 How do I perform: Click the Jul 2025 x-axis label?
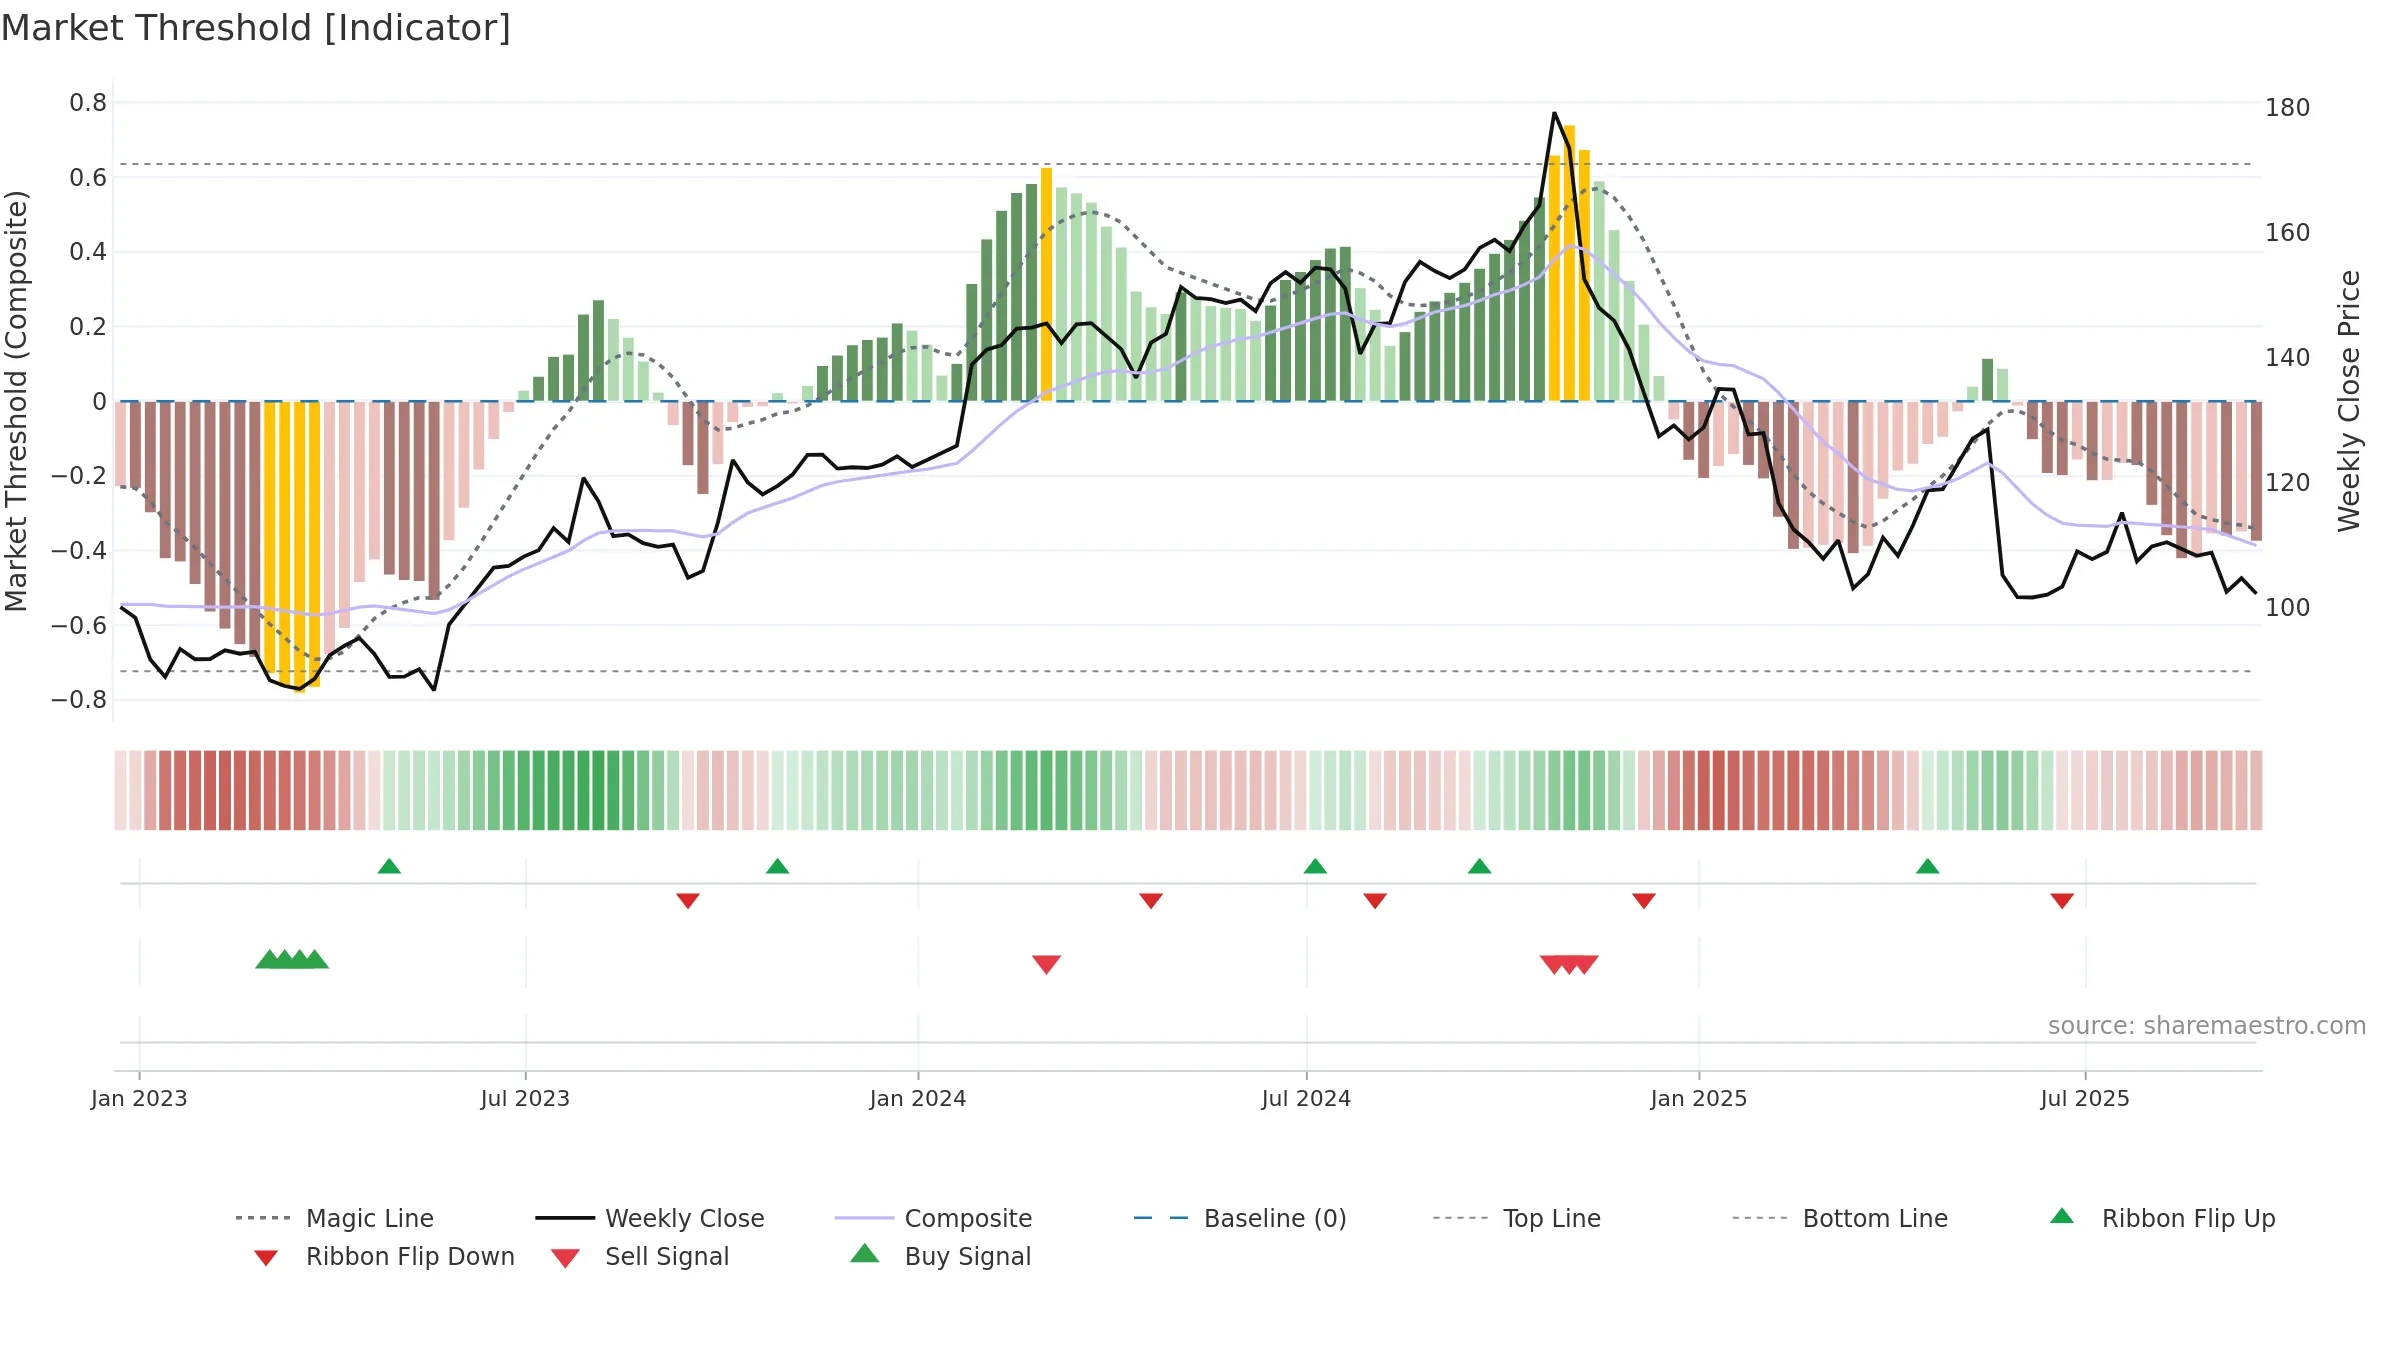click(x=2085, y=1098)
